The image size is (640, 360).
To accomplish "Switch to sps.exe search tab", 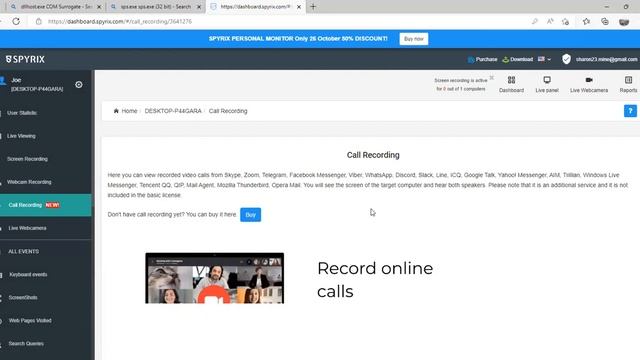I will click(156, 7).
